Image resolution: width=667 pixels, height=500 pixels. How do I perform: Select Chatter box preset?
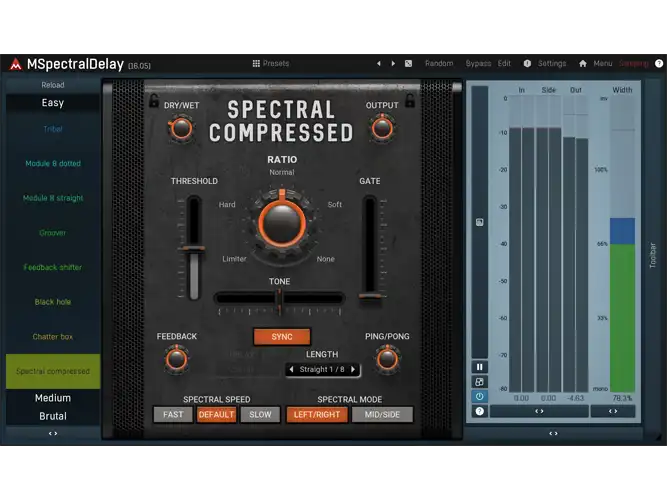coord(53,337)
